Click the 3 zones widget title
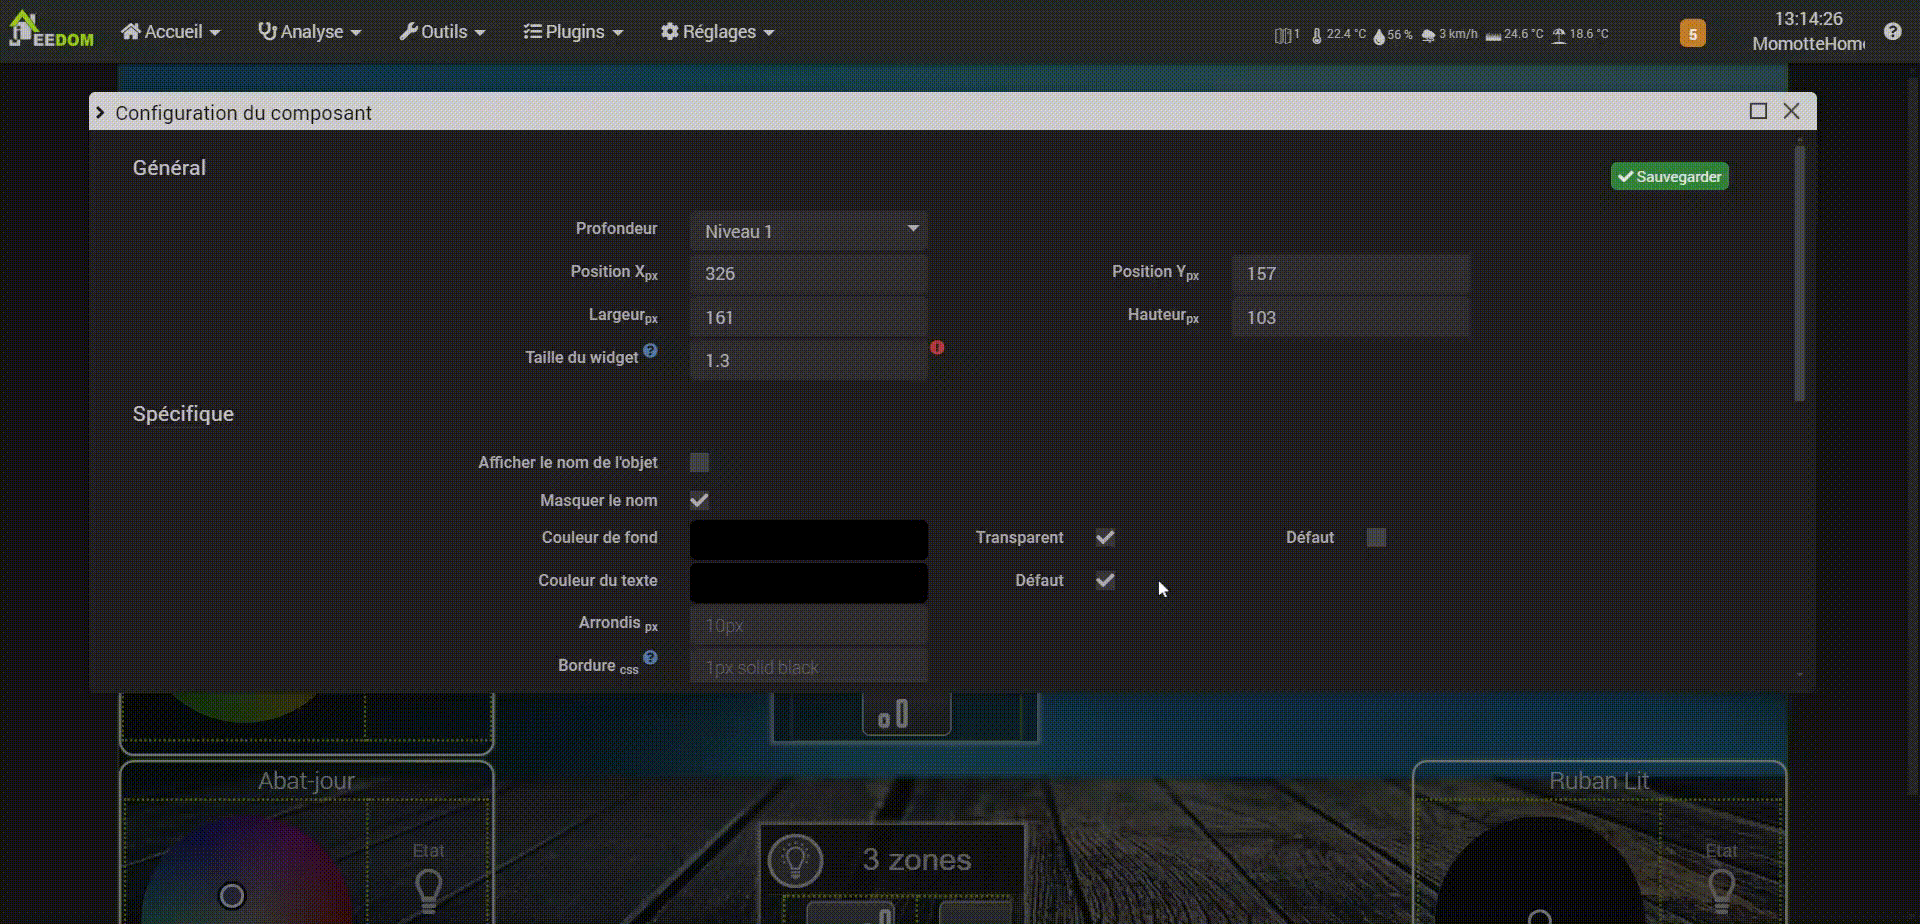Screen dimensions: 1920x924 click(x=916, y=860)
